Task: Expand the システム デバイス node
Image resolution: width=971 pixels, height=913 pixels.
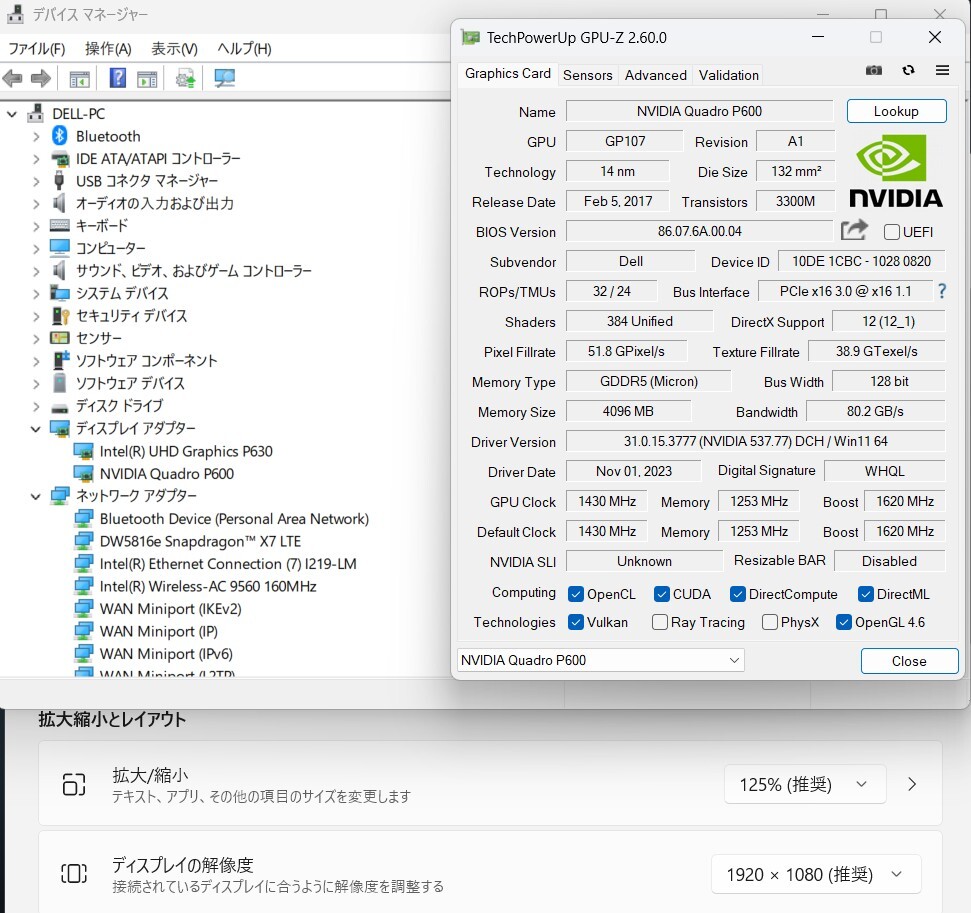Action: [x=36, y=294]
